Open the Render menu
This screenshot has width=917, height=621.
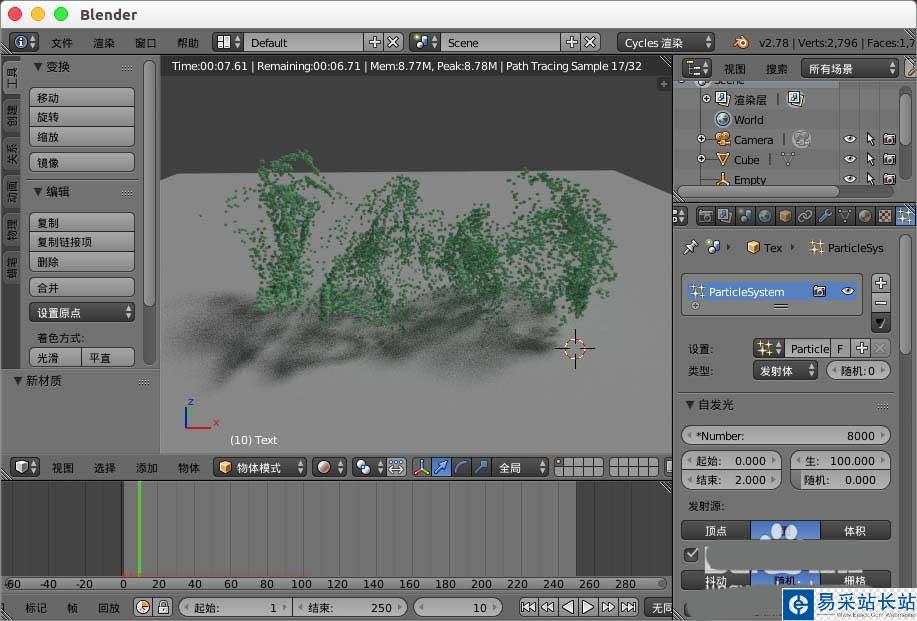click(x=104, y=43)
